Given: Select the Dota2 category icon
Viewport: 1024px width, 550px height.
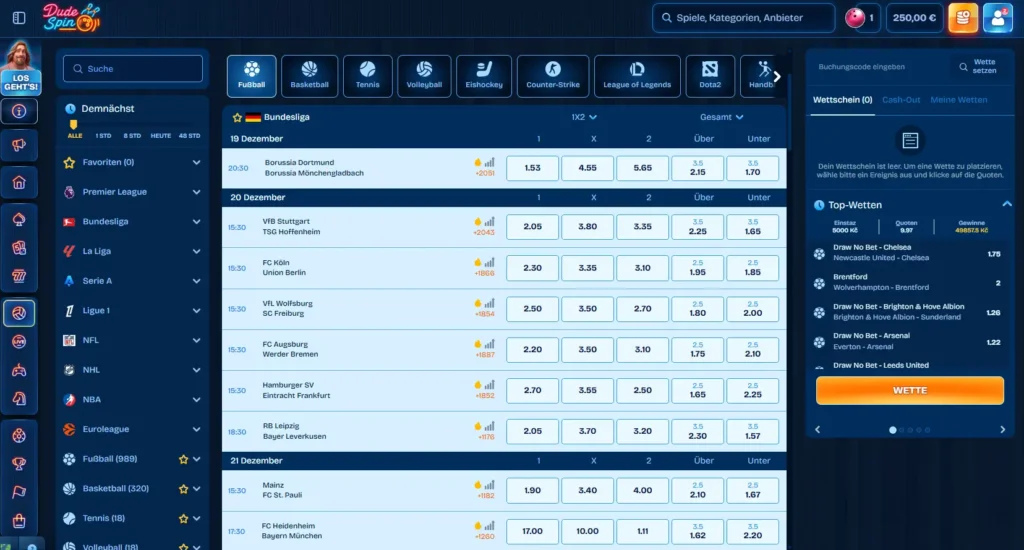Looking at the screenshot, I should pyautogui.click(x=710, y=76).
